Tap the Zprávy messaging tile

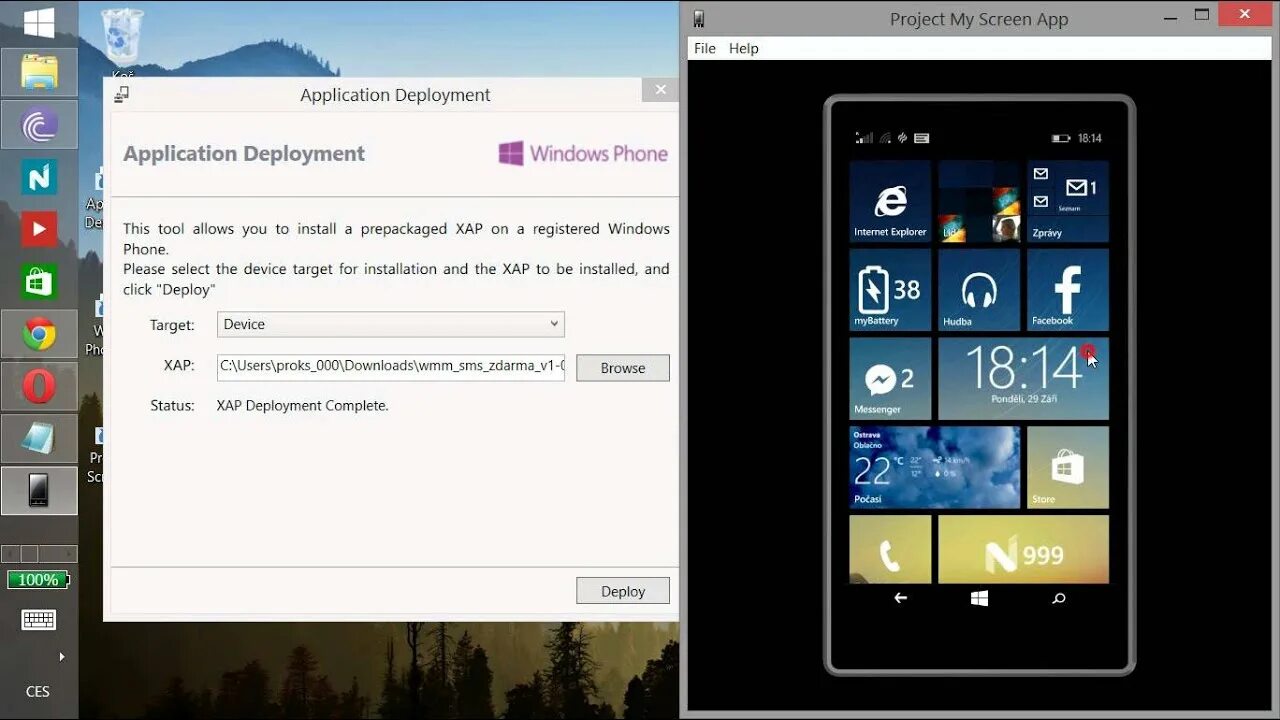(1068, 201)
